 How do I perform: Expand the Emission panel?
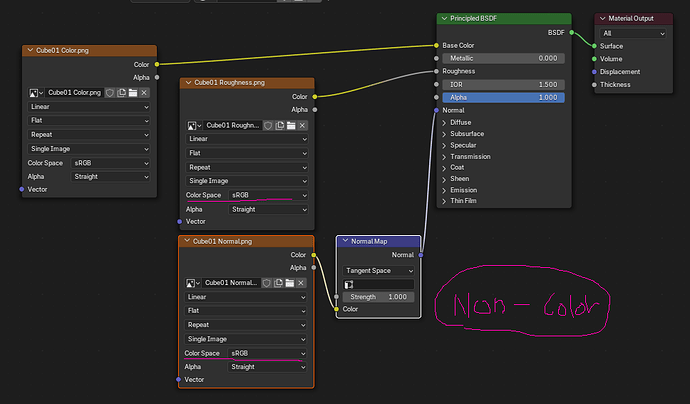pos(444,191)
